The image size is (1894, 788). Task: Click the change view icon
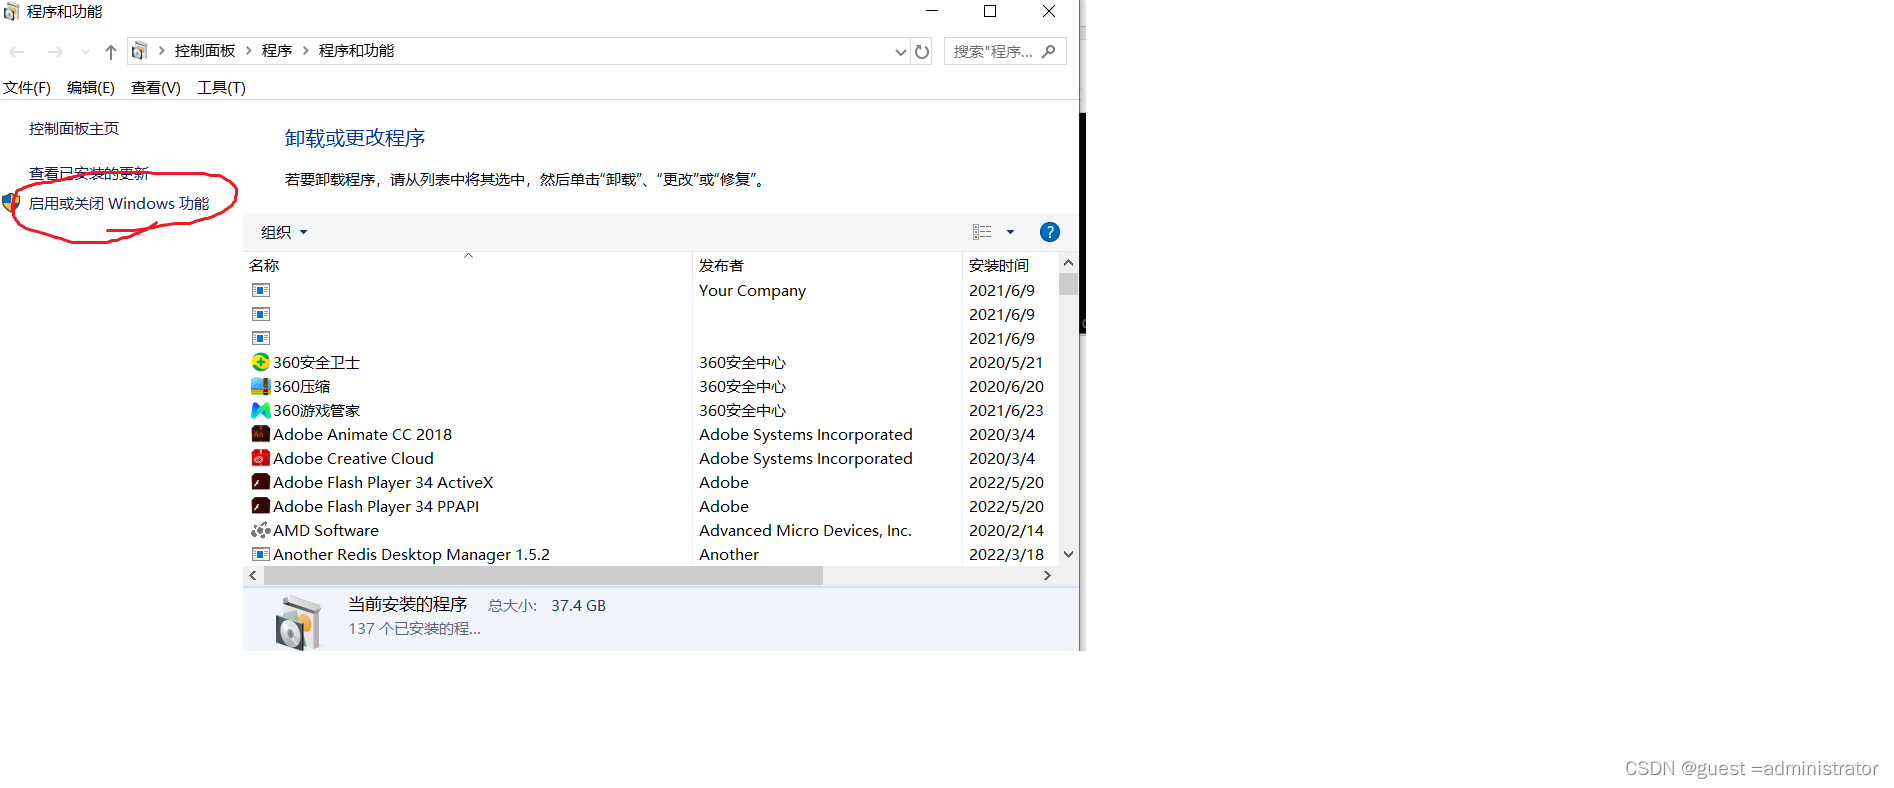(982, 232)
